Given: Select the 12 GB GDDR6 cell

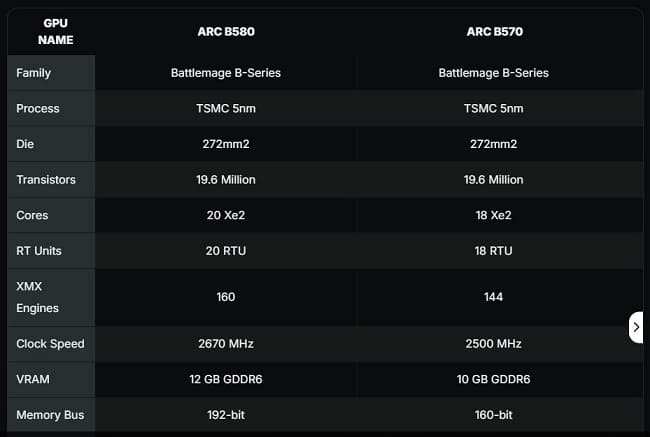Looking at the screenshot, I should (226, 379).
